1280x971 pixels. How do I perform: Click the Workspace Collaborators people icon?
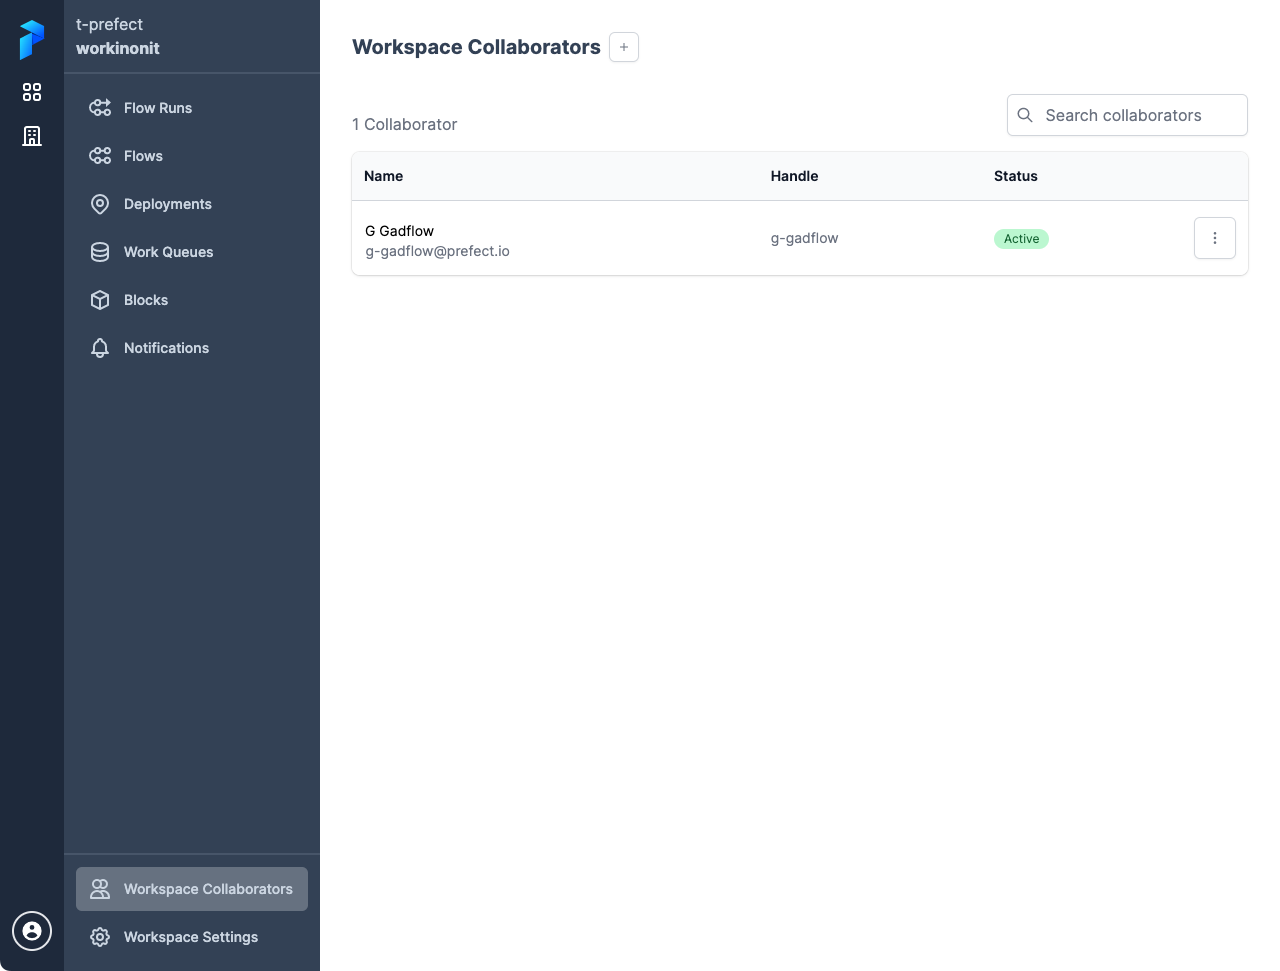coord(100,889)
